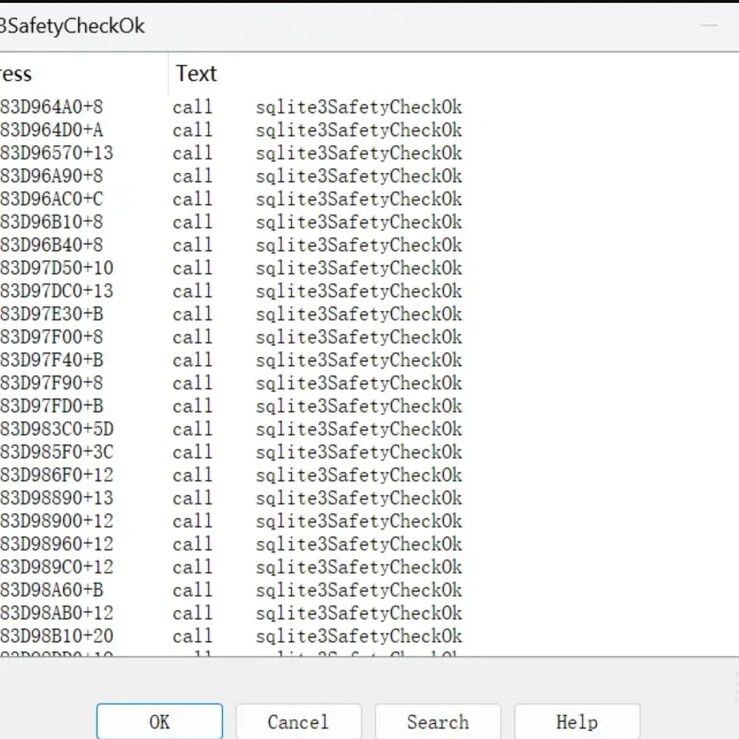Click the OK button
This screenshot has height=739, width=739.
point(159,721)
